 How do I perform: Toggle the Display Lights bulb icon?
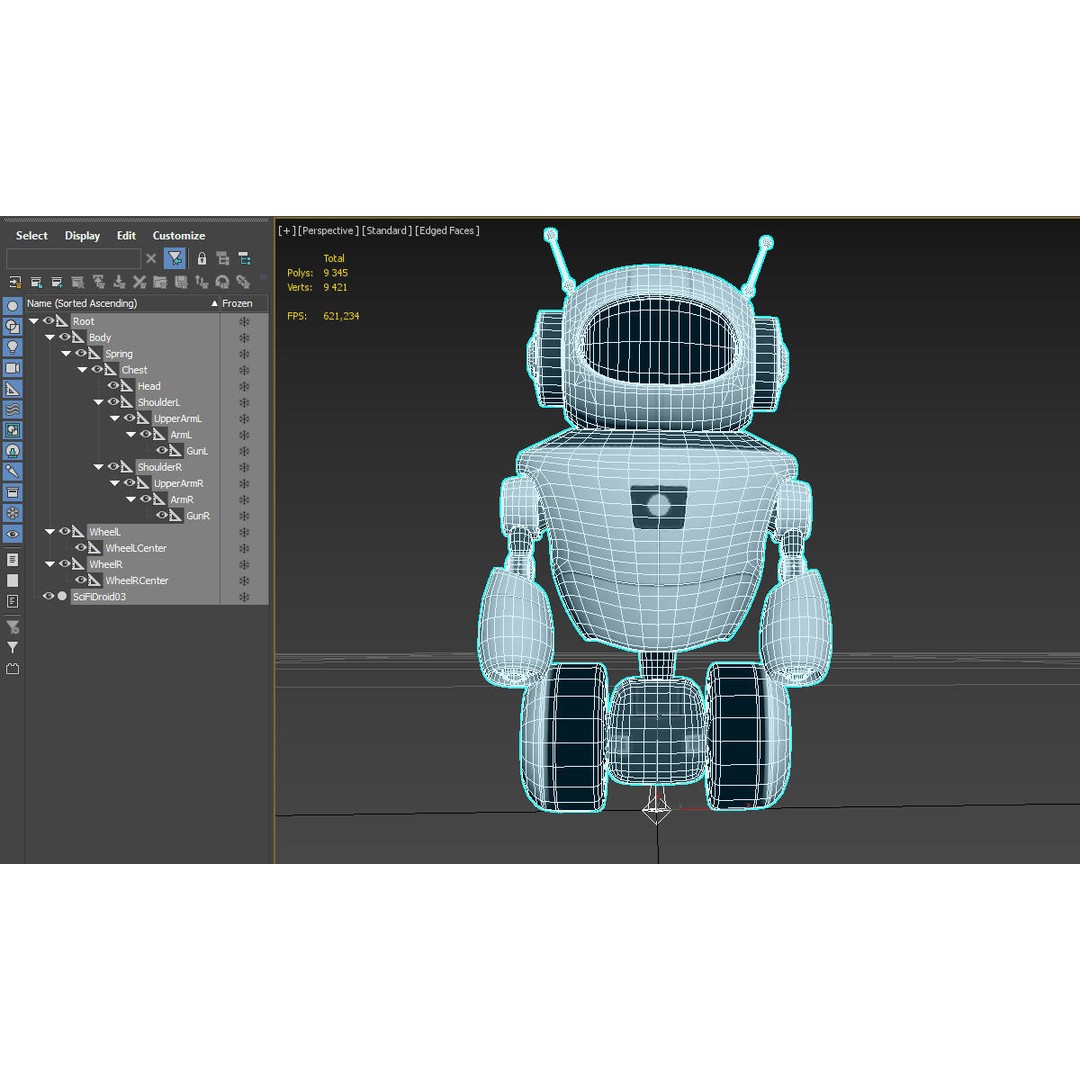coord(12,347)
